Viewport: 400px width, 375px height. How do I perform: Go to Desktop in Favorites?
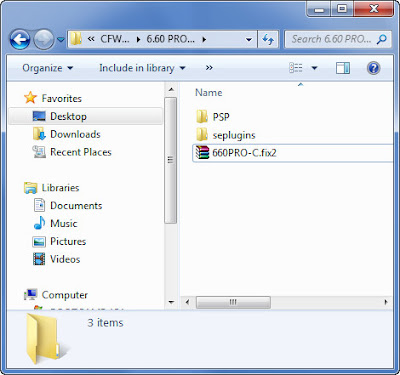[x=86, y=116]
